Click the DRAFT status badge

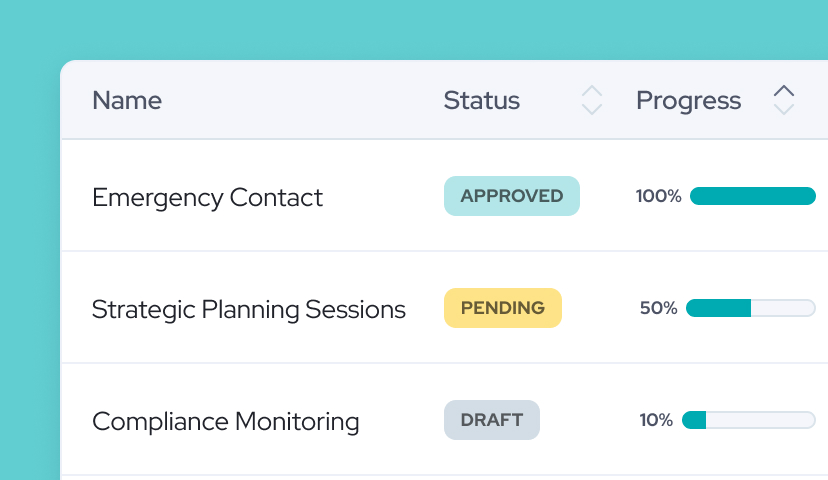coord(492,420)
